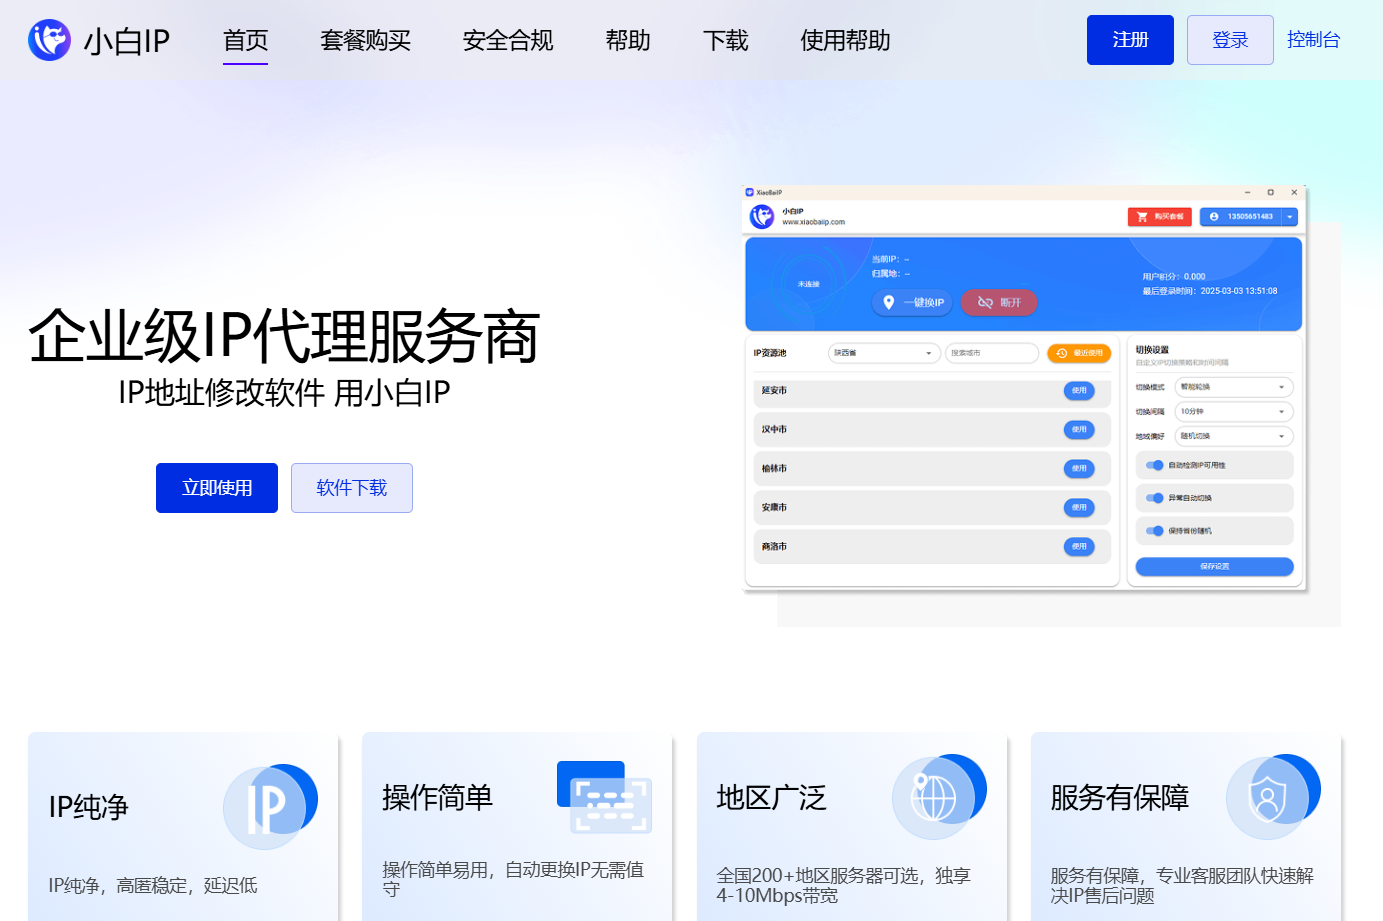The image size is (1383, 921).
Task: Click the 小白IP fox logo in header
Action: pyautogui.click(x=49, y=40)
